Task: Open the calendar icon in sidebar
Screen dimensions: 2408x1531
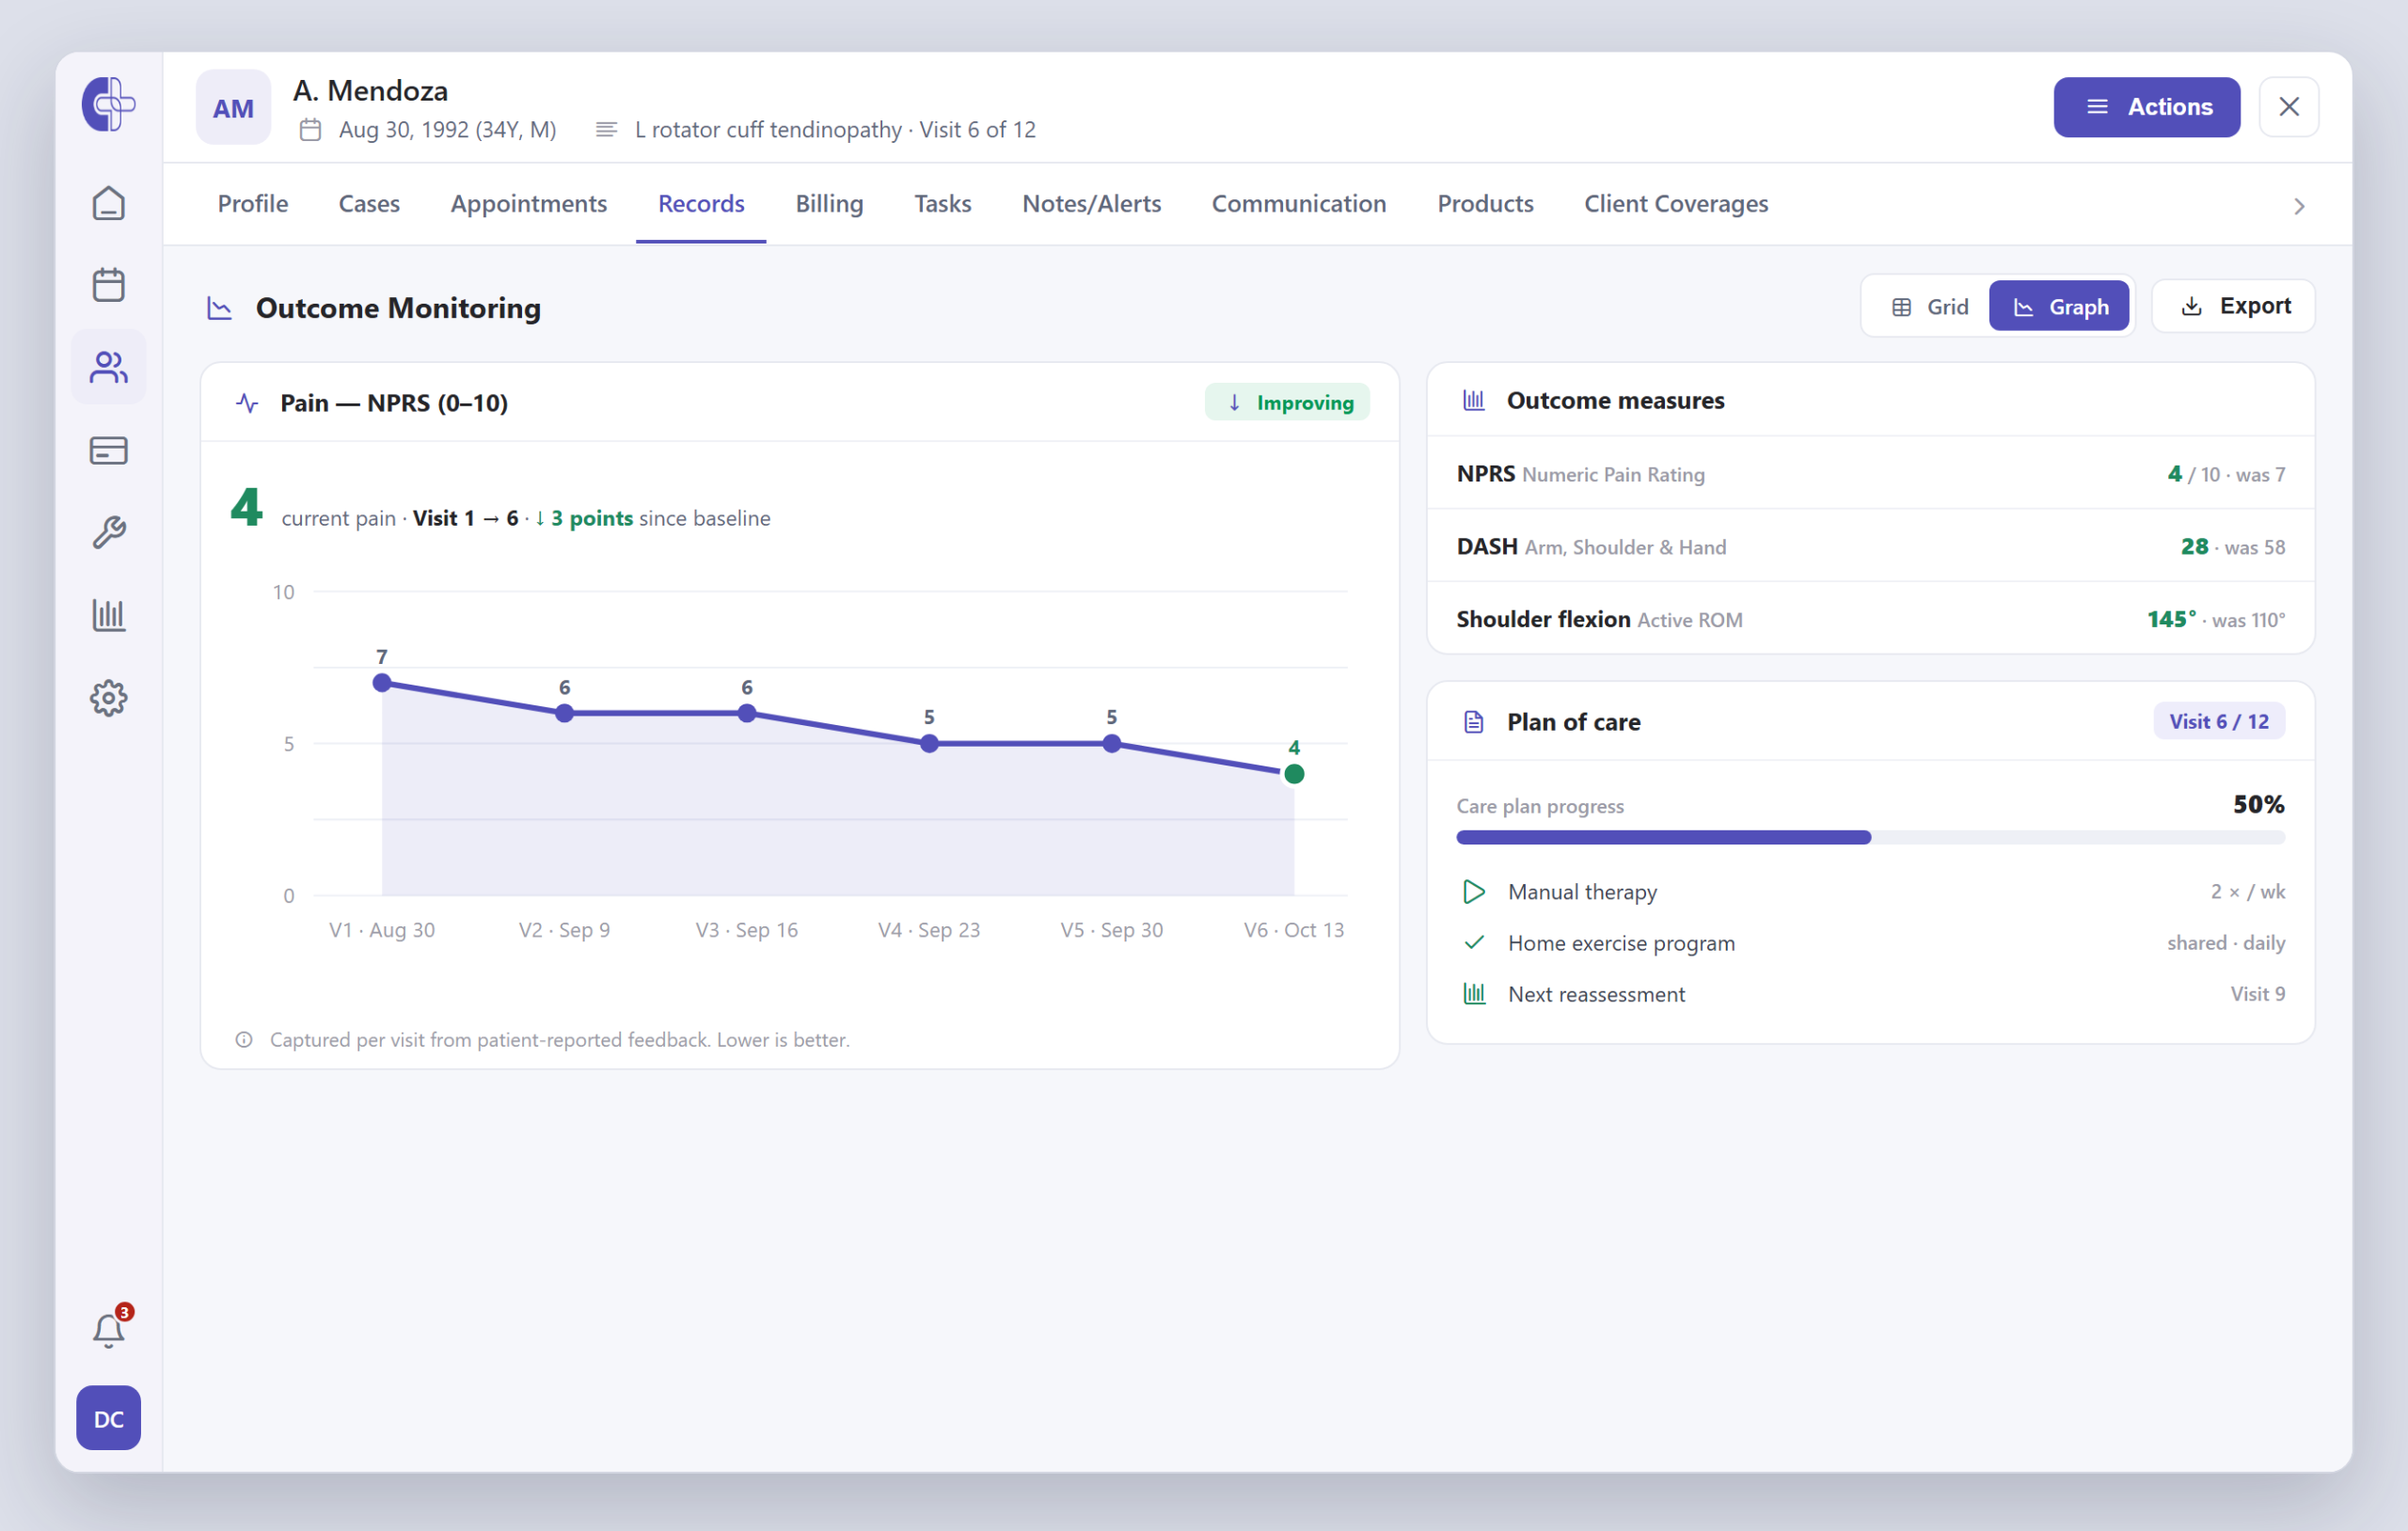Action: click(108, 285)
